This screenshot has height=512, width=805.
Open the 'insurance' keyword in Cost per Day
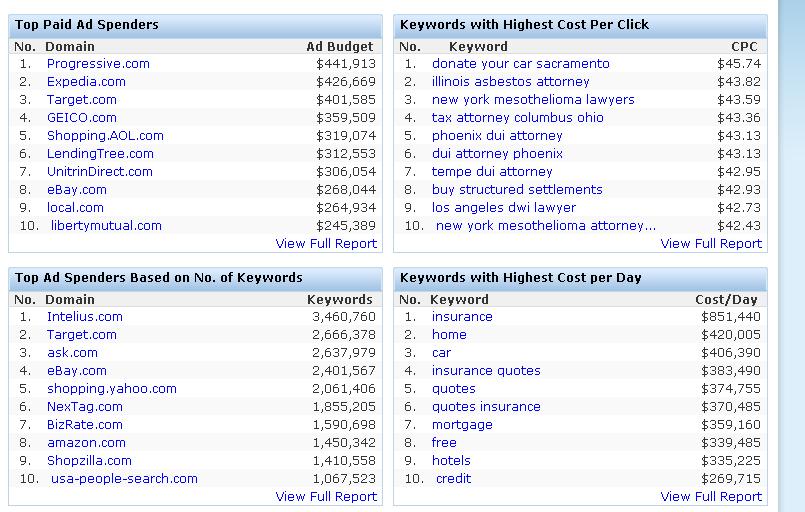[x=462, y=317]
